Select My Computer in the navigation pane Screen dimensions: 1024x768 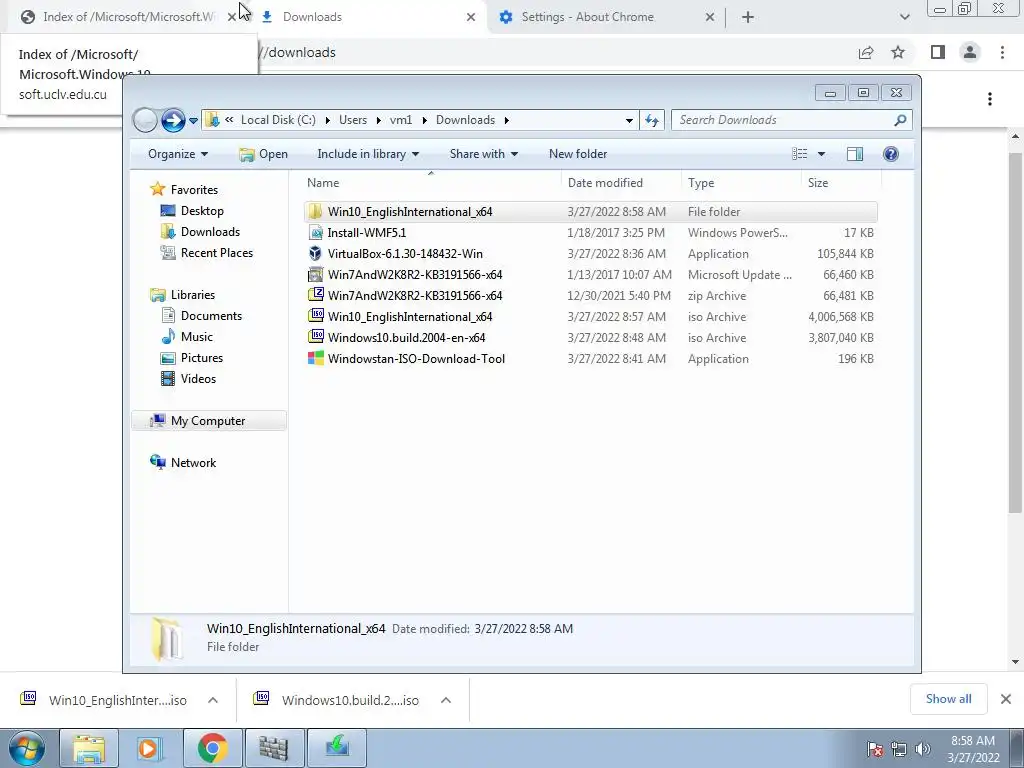pyautogui.click(x=208, y=421)
